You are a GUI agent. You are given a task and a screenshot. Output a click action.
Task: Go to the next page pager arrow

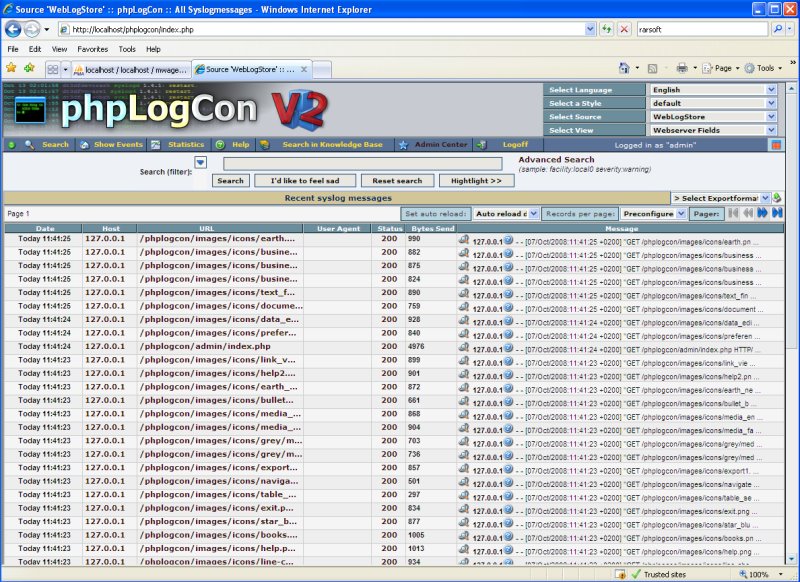pos(763,213)
